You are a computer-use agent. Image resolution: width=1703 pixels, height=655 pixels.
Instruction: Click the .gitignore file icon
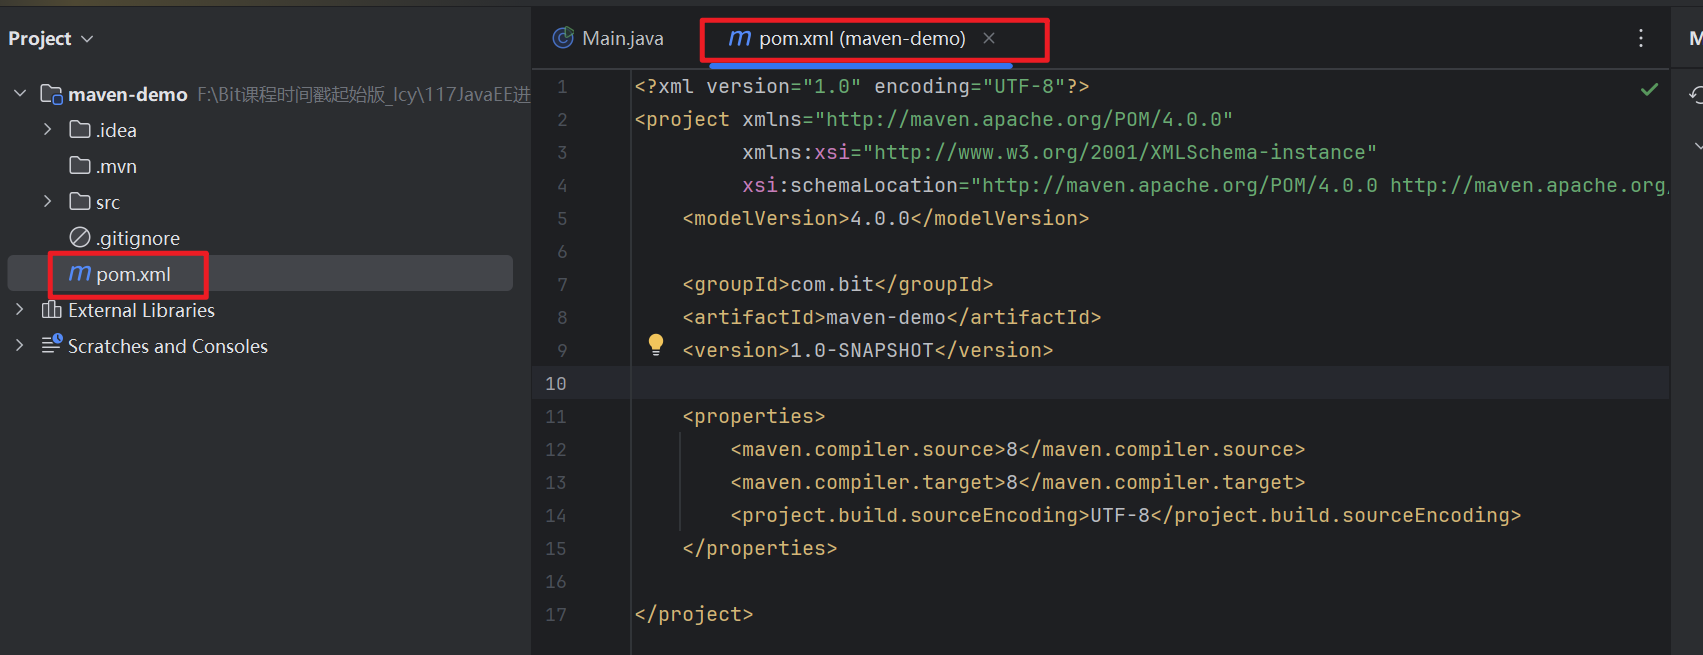coord(80,237)
